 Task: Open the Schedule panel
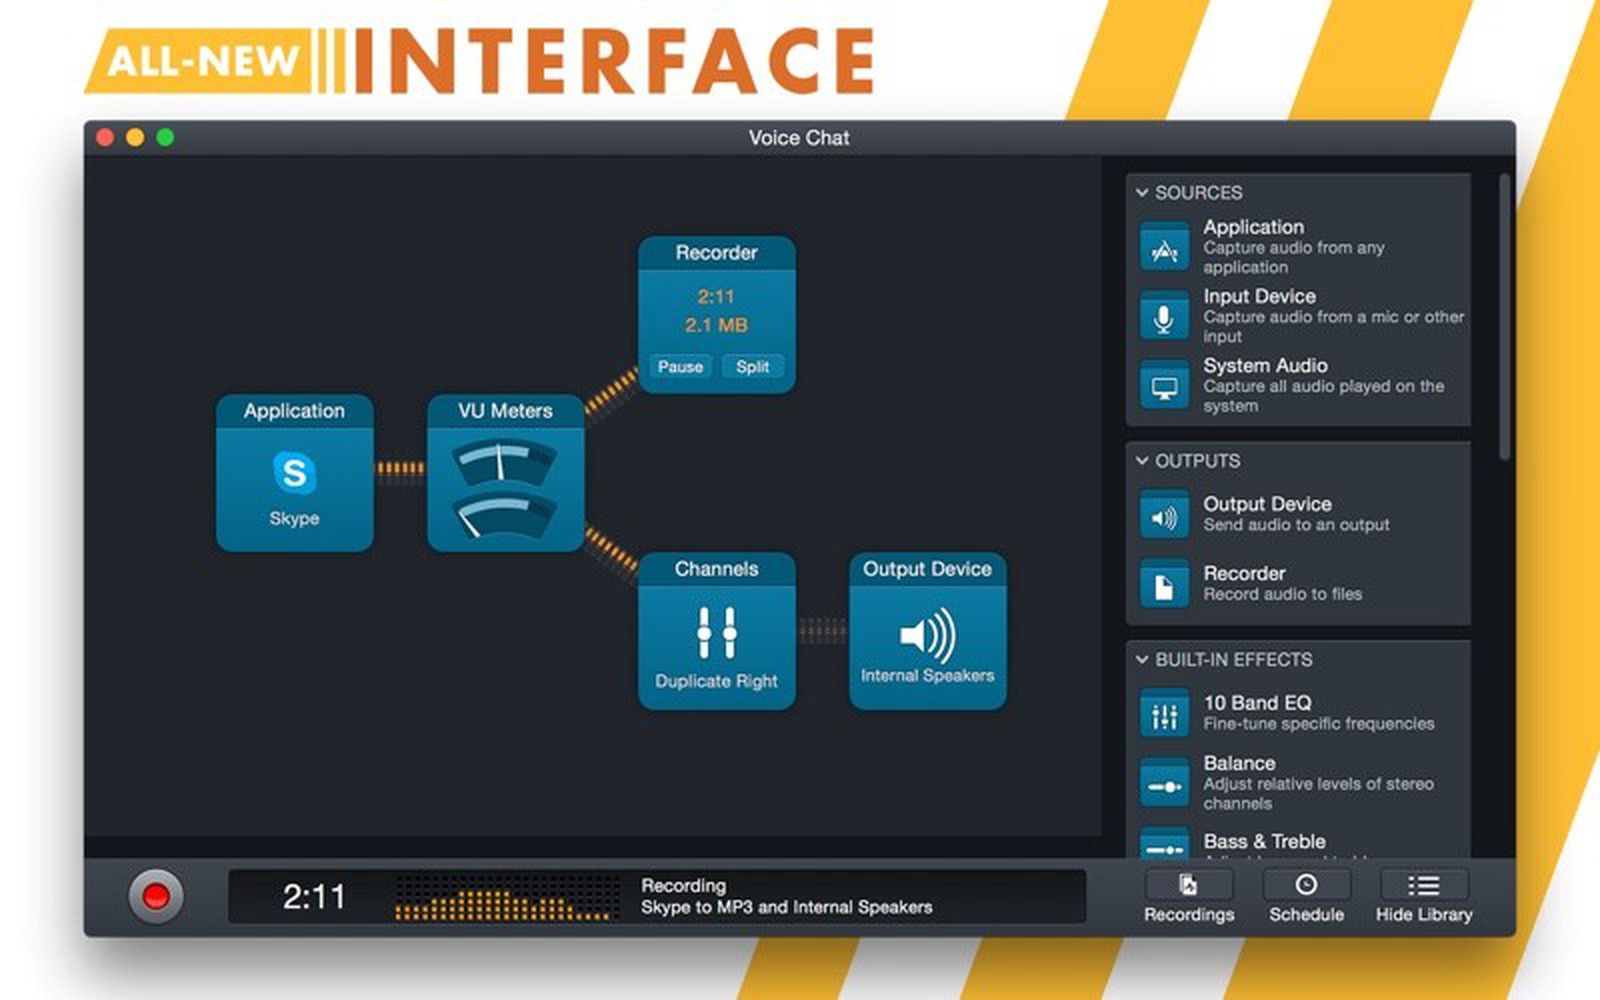click(1306, 896)
